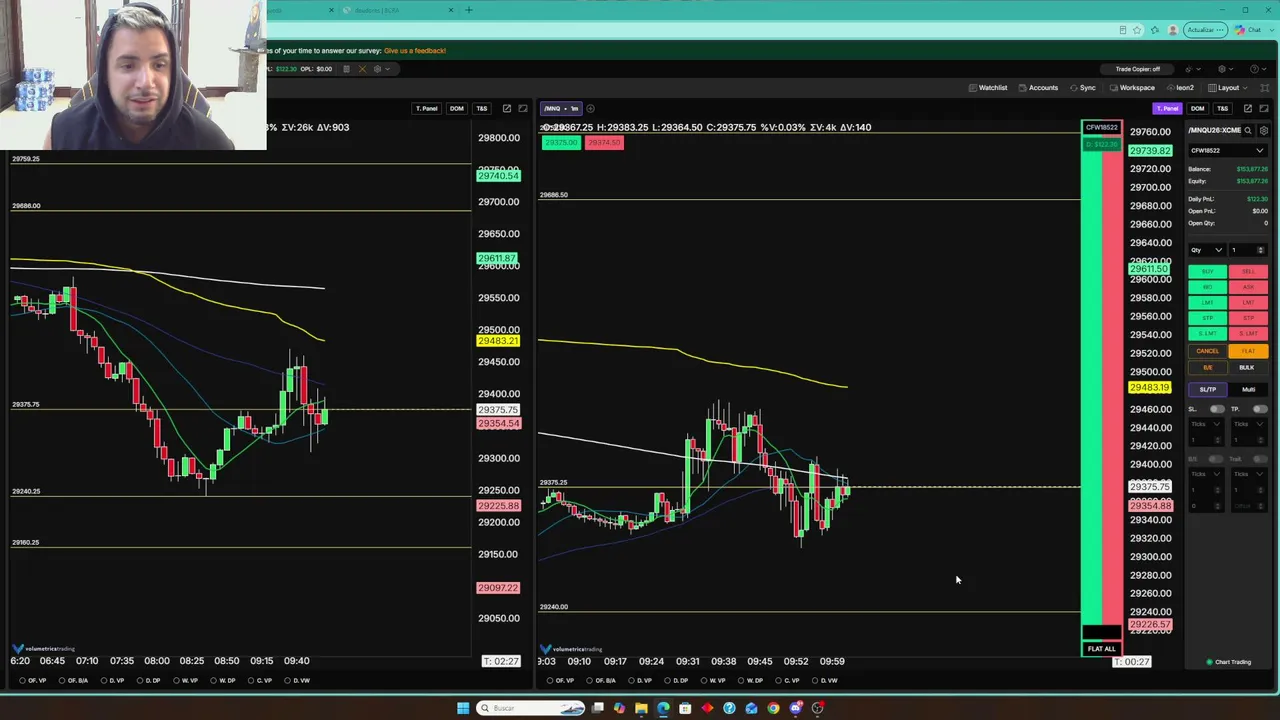Click the Windows taskbar search box

click(530, 708)
